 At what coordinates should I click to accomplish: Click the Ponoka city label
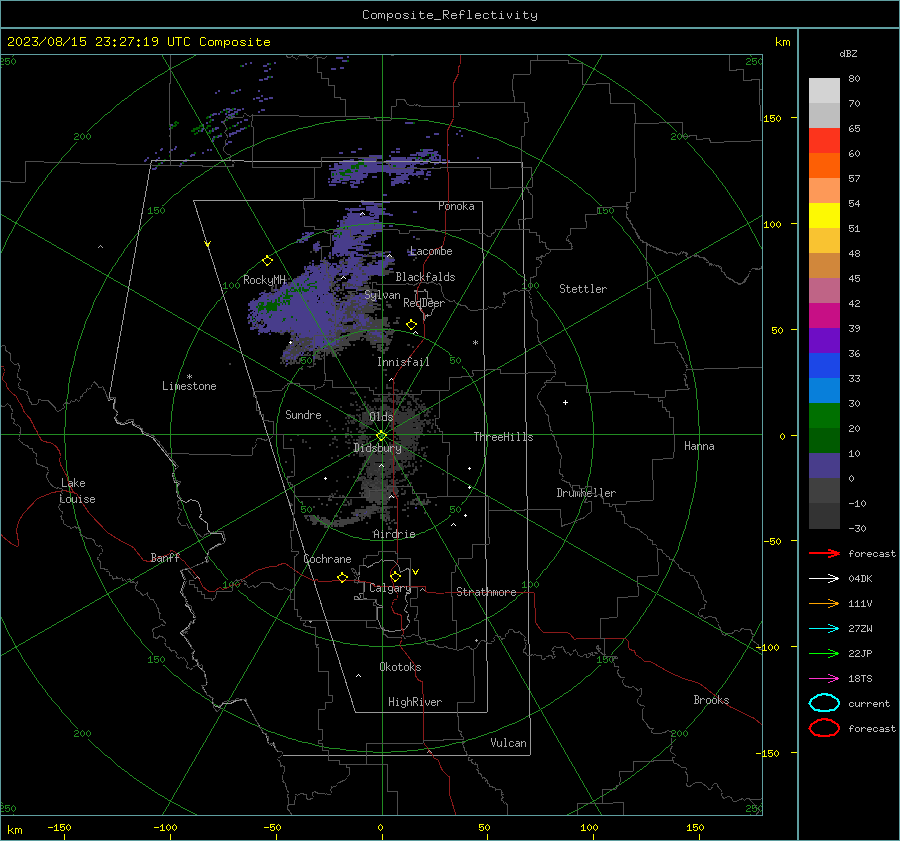pos(456,206)
